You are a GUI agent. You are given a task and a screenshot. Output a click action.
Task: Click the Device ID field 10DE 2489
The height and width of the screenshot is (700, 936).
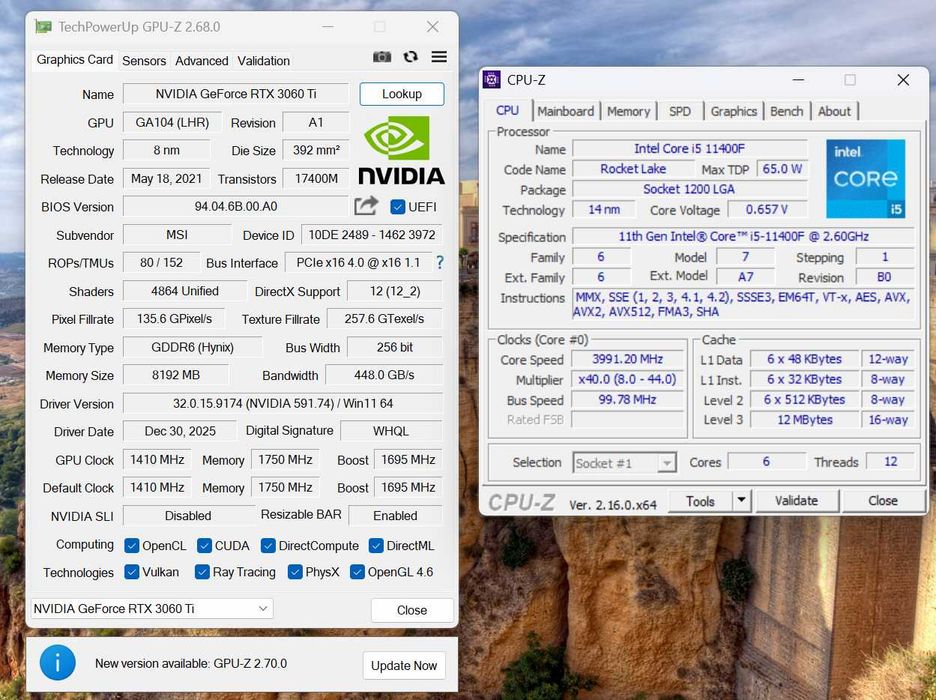coord(371,235)
